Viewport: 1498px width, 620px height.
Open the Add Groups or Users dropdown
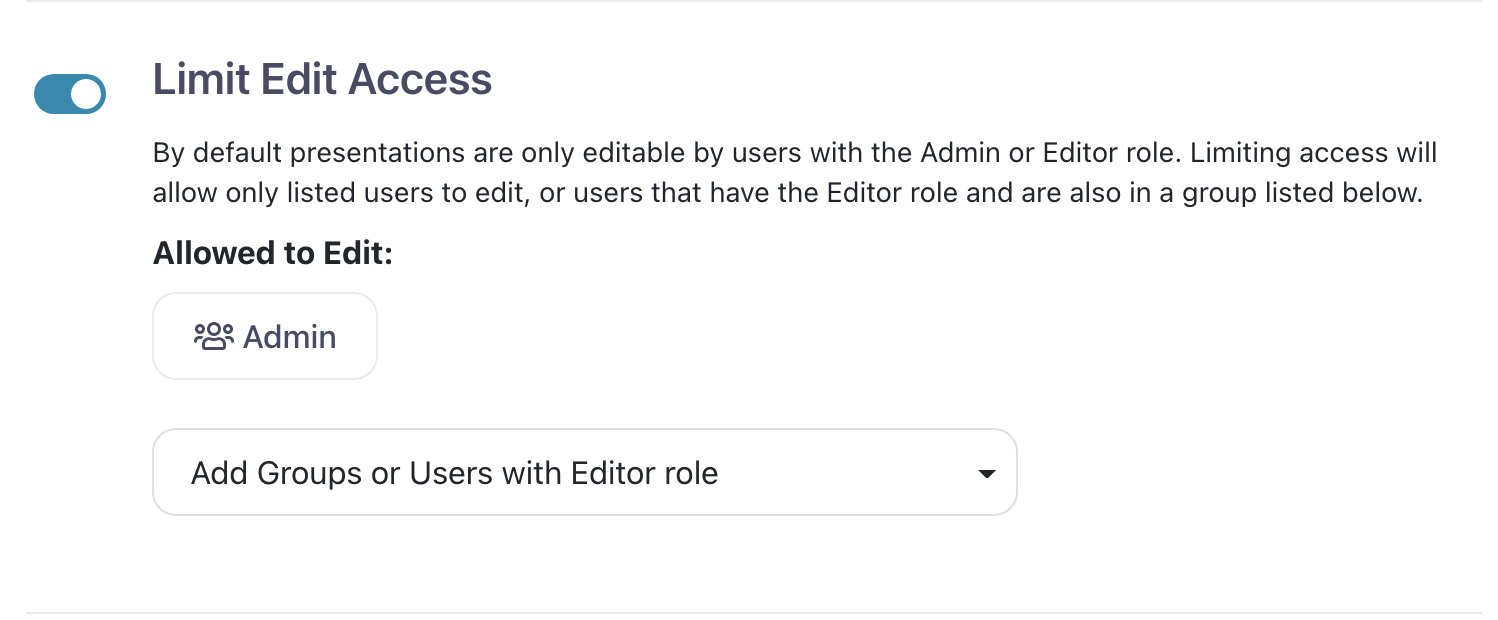click(584, 472)
